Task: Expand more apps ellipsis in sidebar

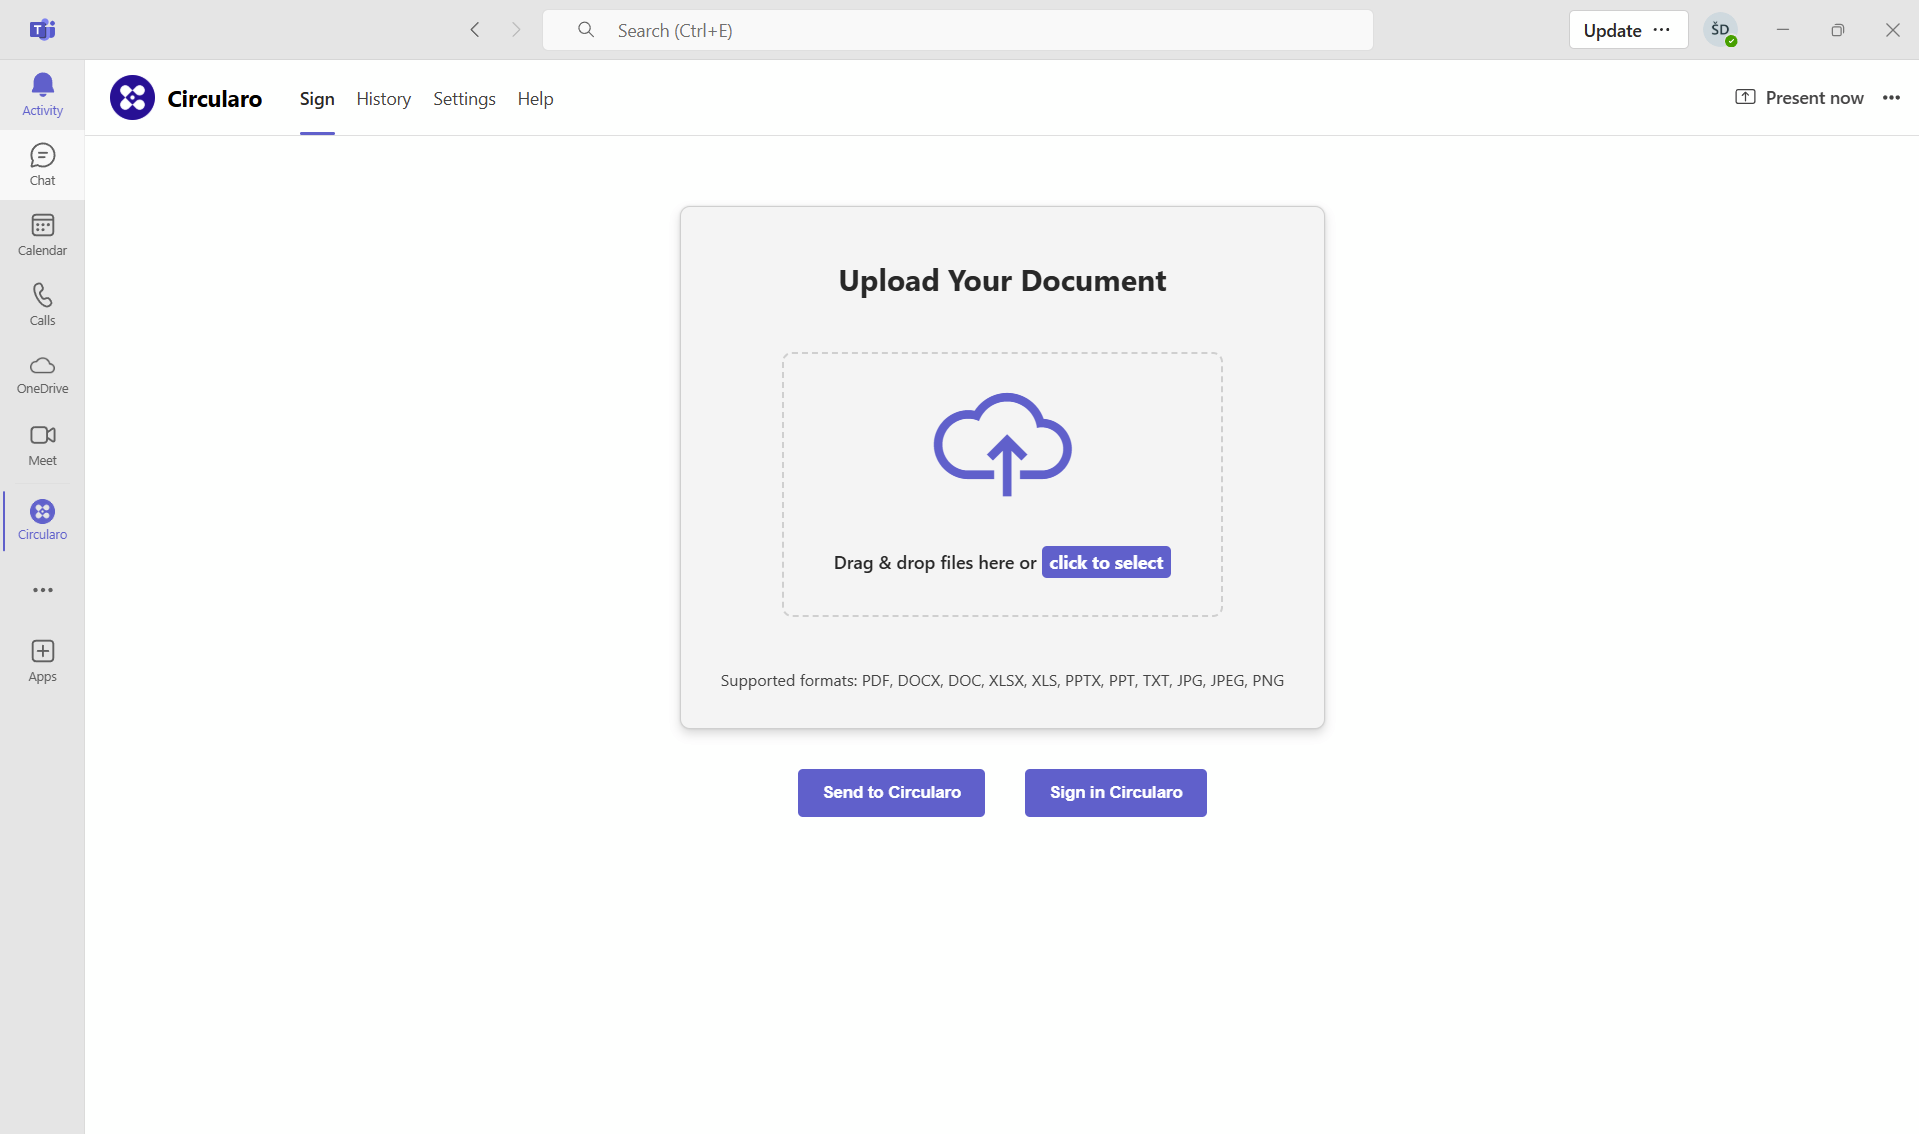Action: 42,590
